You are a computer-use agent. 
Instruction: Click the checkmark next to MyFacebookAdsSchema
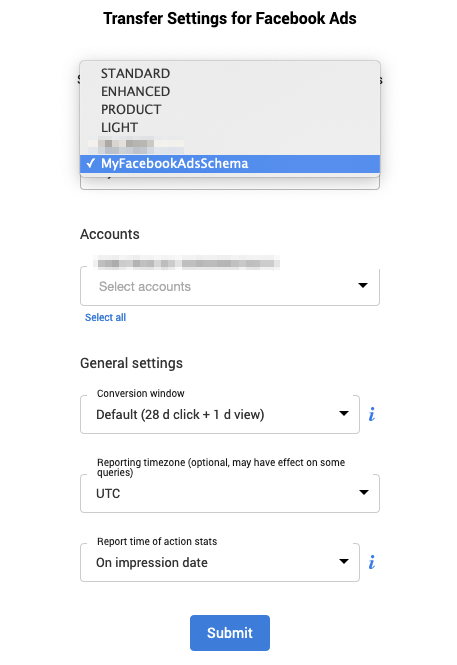(90, 163)
